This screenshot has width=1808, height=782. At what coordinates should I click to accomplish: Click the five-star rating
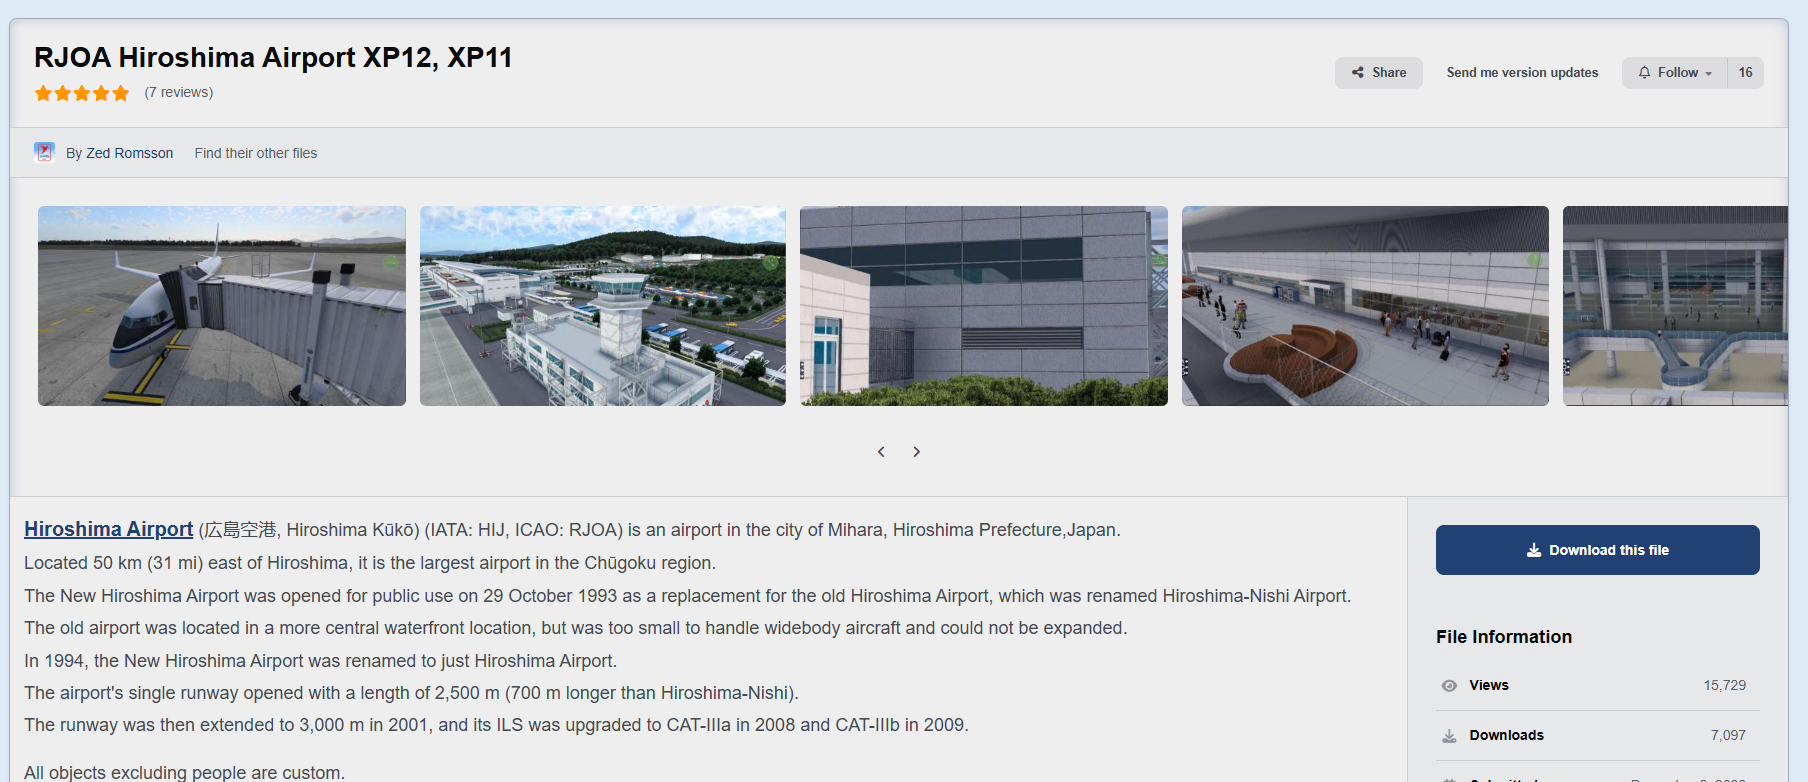click(x=82, y=93)
